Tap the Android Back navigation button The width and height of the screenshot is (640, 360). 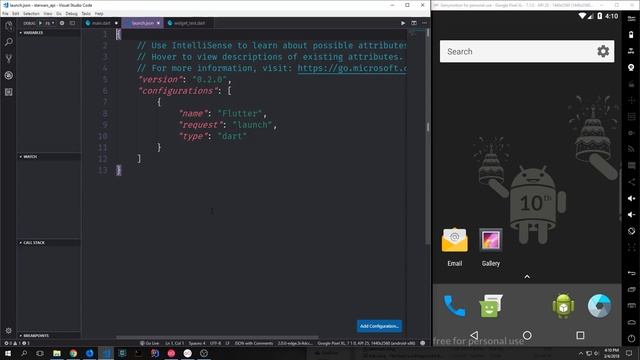[474, 335]
